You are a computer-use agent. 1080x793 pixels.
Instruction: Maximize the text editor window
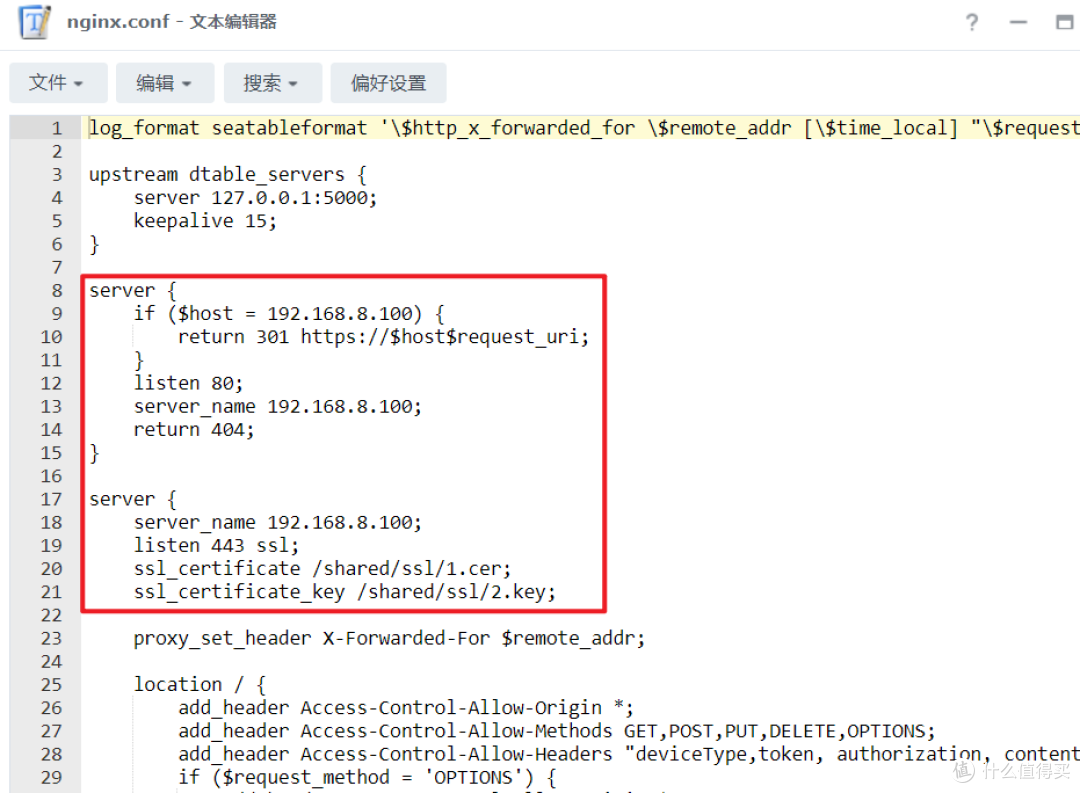tap(1063, 22)
